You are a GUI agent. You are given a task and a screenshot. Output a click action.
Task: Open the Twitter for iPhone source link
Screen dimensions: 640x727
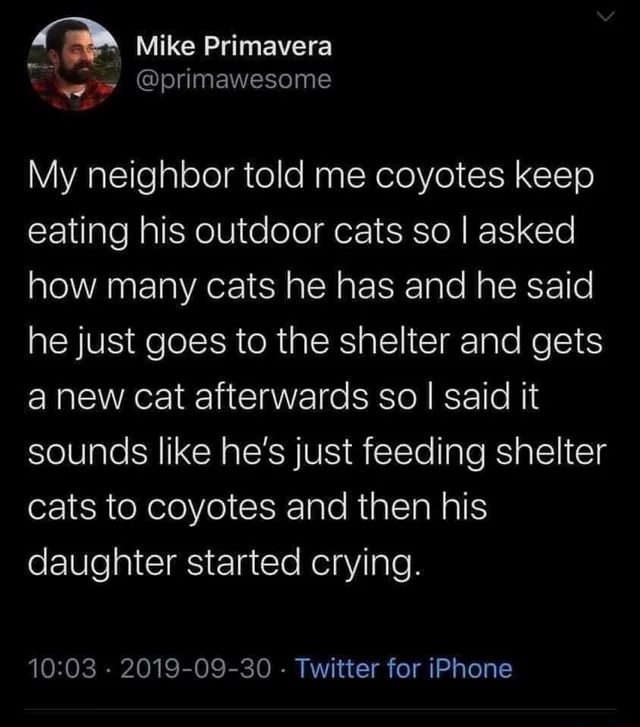coord(405,668)
